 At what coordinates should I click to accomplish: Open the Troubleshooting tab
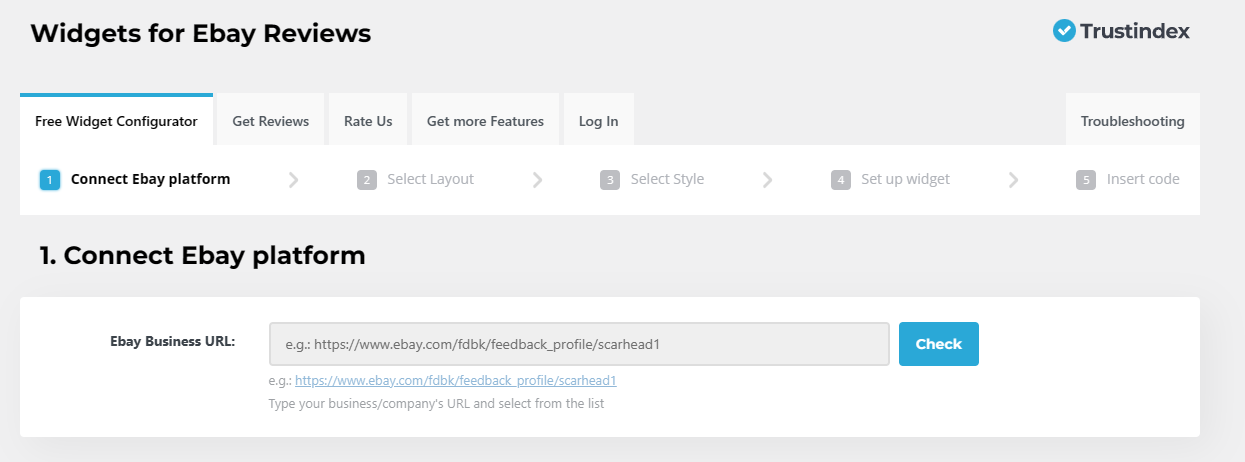[x=1132, y=121]
